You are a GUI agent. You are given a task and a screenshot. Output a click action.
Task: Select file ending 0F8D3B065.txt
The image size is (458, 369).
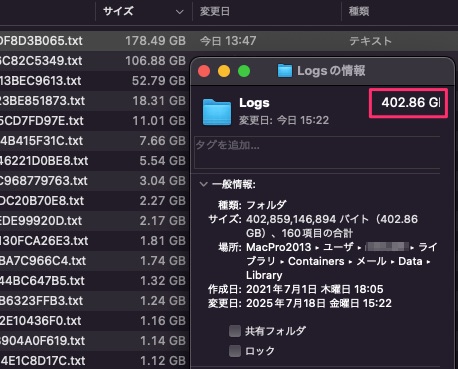pos(41,41)
